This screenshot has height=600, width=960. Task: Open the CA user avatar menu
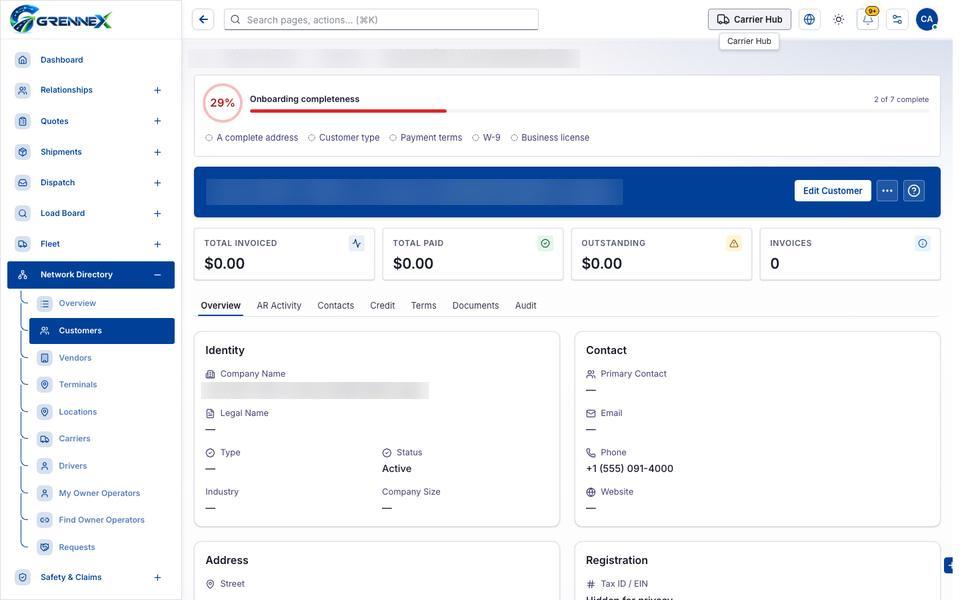(x=927, y=20)
